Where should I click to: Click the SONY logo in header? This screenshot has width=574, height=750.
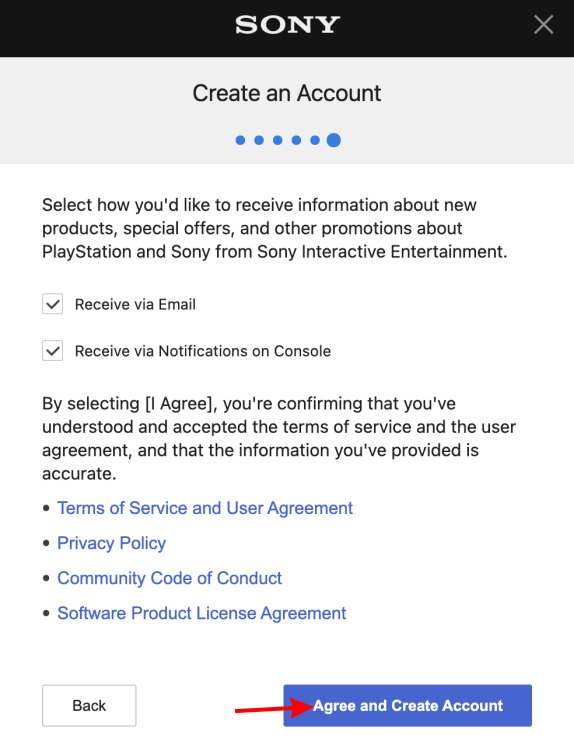click(287, 25)
